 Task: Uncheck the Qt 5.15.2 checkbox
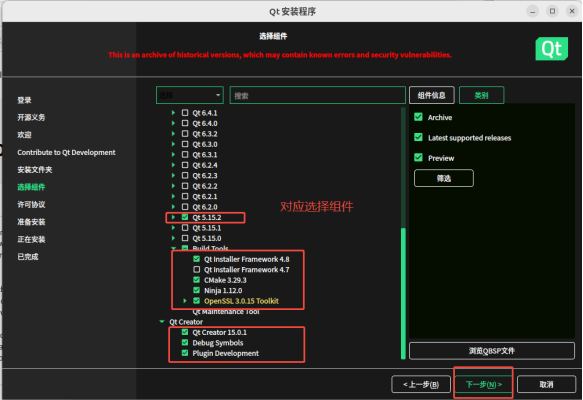coord(185,217)
